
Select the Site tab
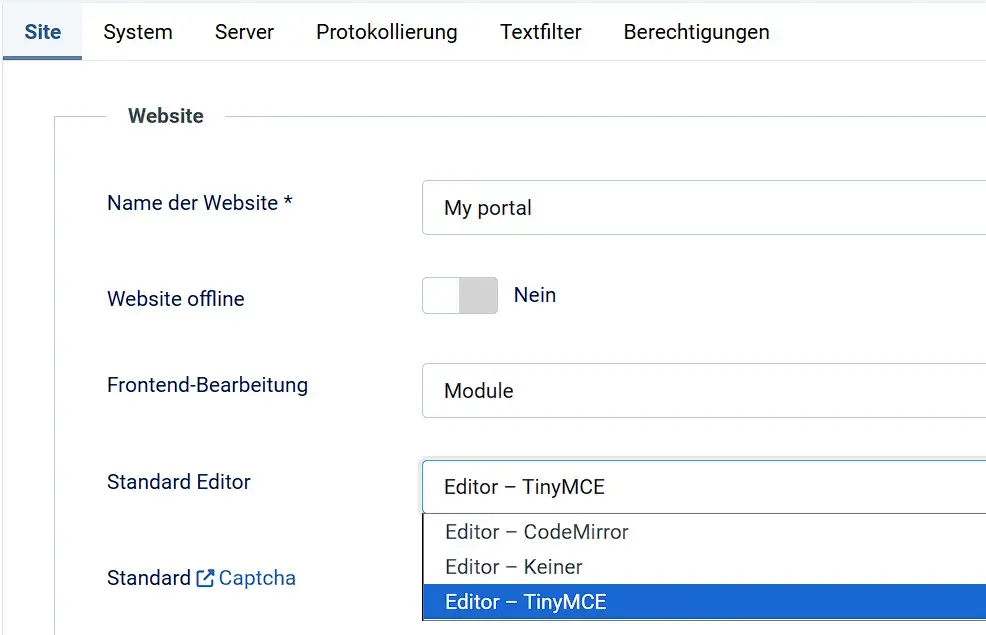pyautogui.click(x=42, y=31)
